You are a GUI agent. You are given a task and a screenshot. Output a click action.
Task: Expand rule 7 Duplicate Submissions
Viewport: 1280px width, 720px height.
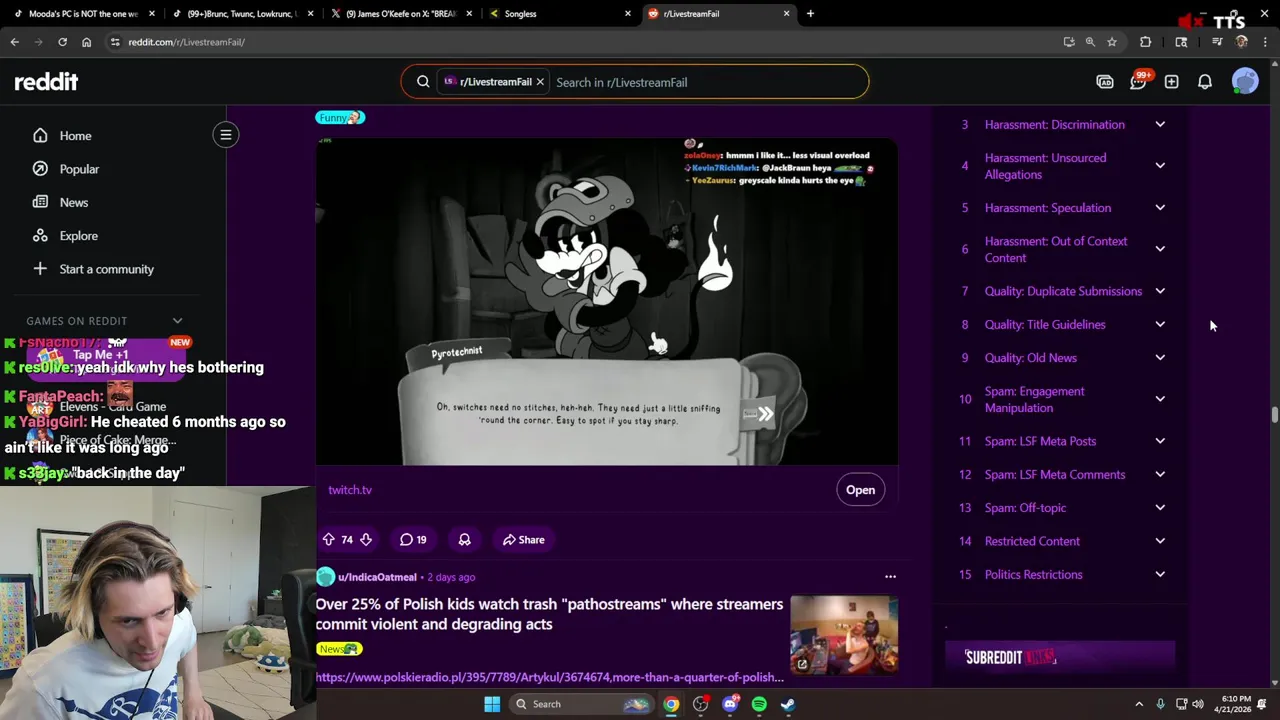coord(1160,291)
